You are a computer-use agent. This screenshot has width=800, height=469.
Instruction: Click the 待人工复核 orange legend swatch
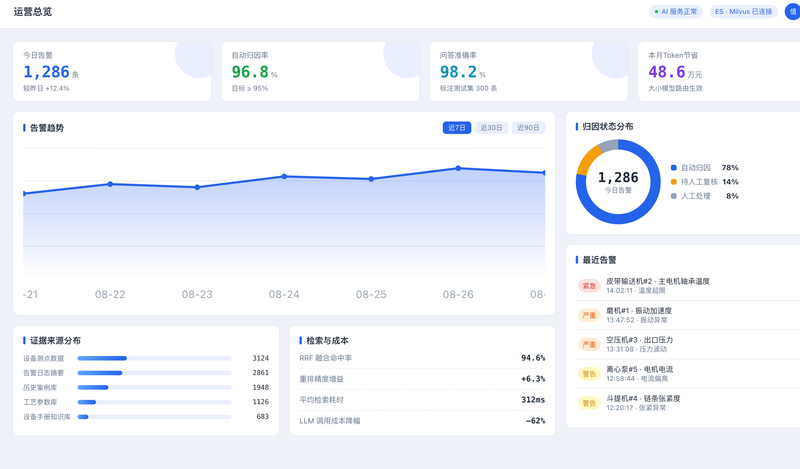click(673, 182)
